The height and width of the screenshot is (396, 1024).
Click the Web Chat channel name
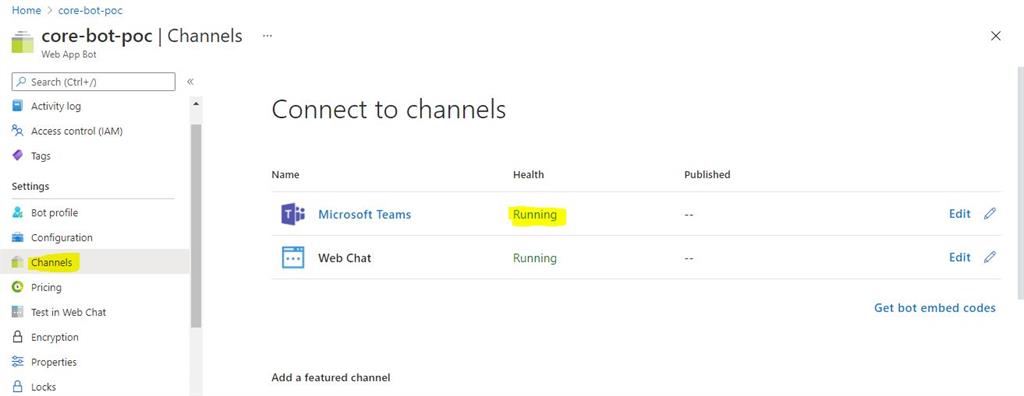pos(345,258)
